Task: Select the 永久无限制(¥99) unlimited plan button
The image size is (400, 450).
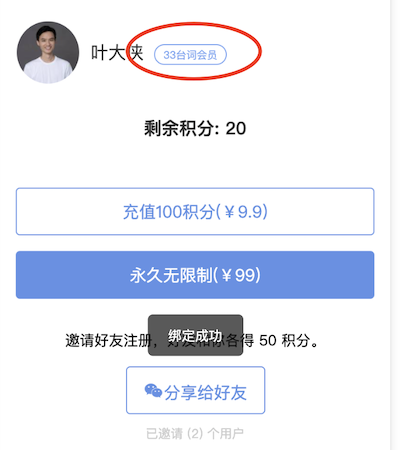Action: [x=195, y=275]
